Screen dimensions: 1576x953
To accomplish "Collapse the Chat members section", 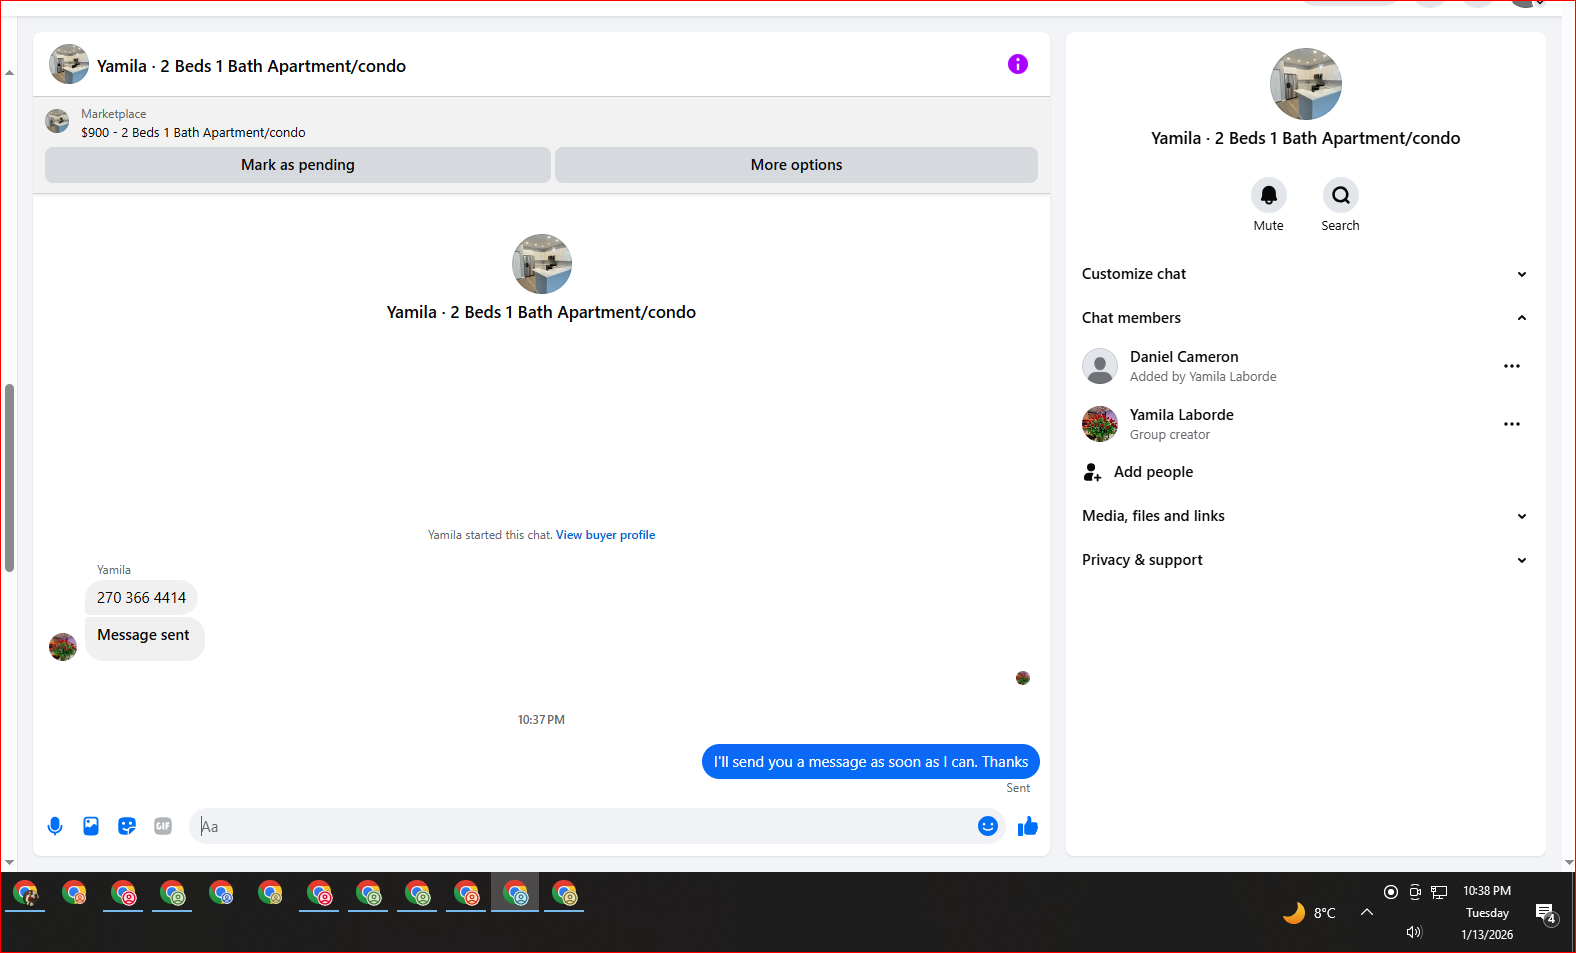I will pos(1305,318).
